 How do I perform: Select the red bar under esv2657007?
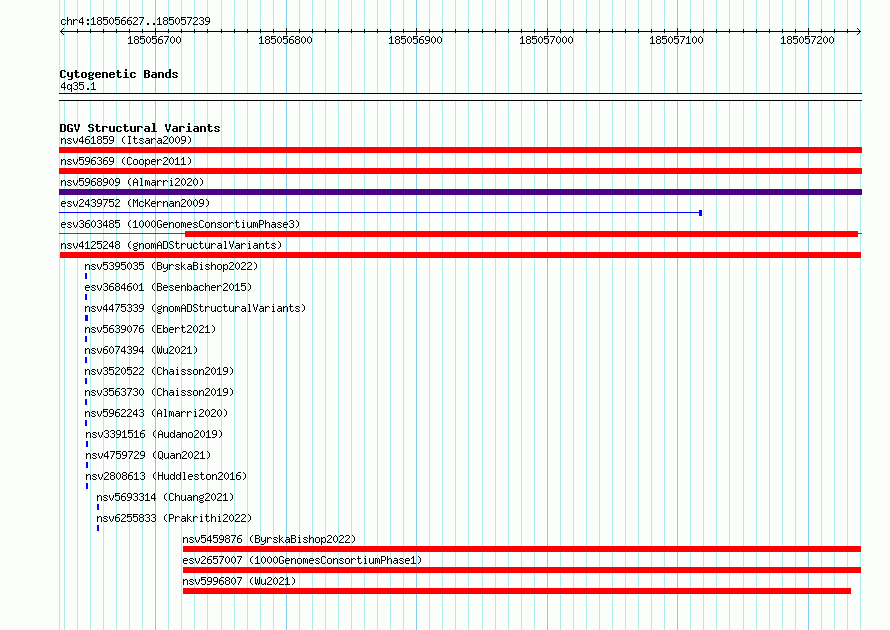[522, 570]
